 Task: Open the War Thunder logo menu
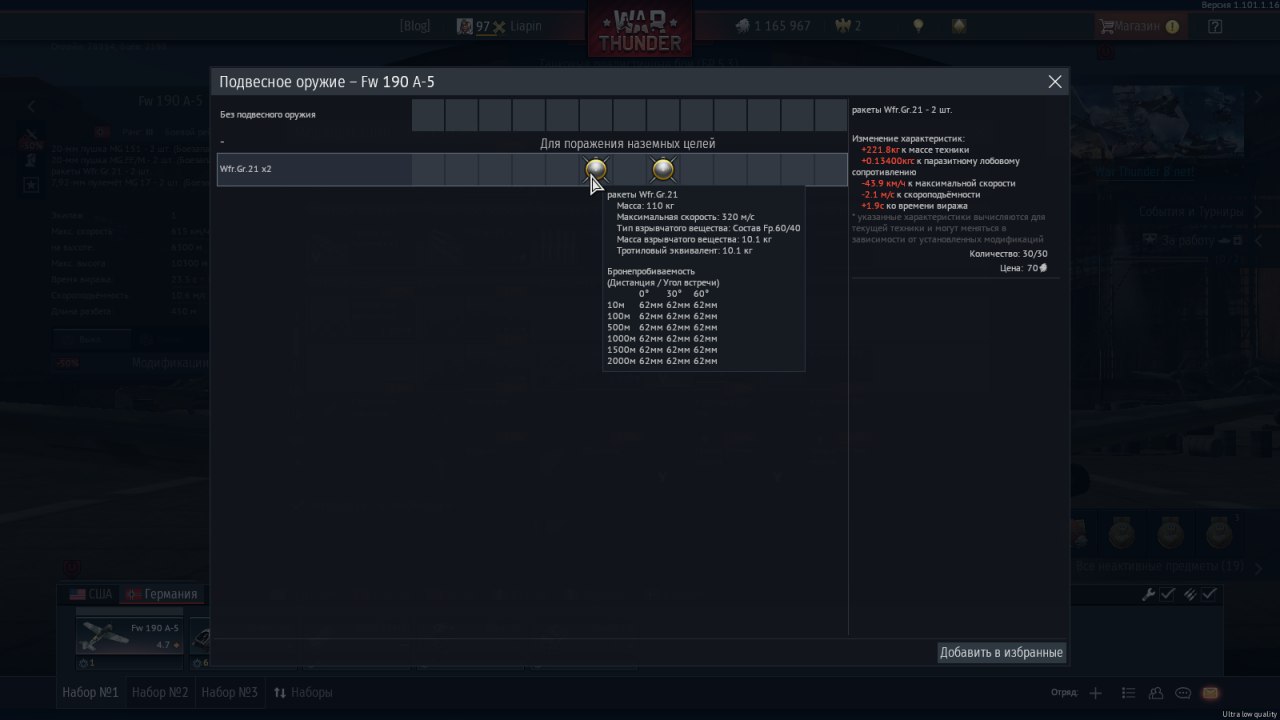click(x=641, y=30)
